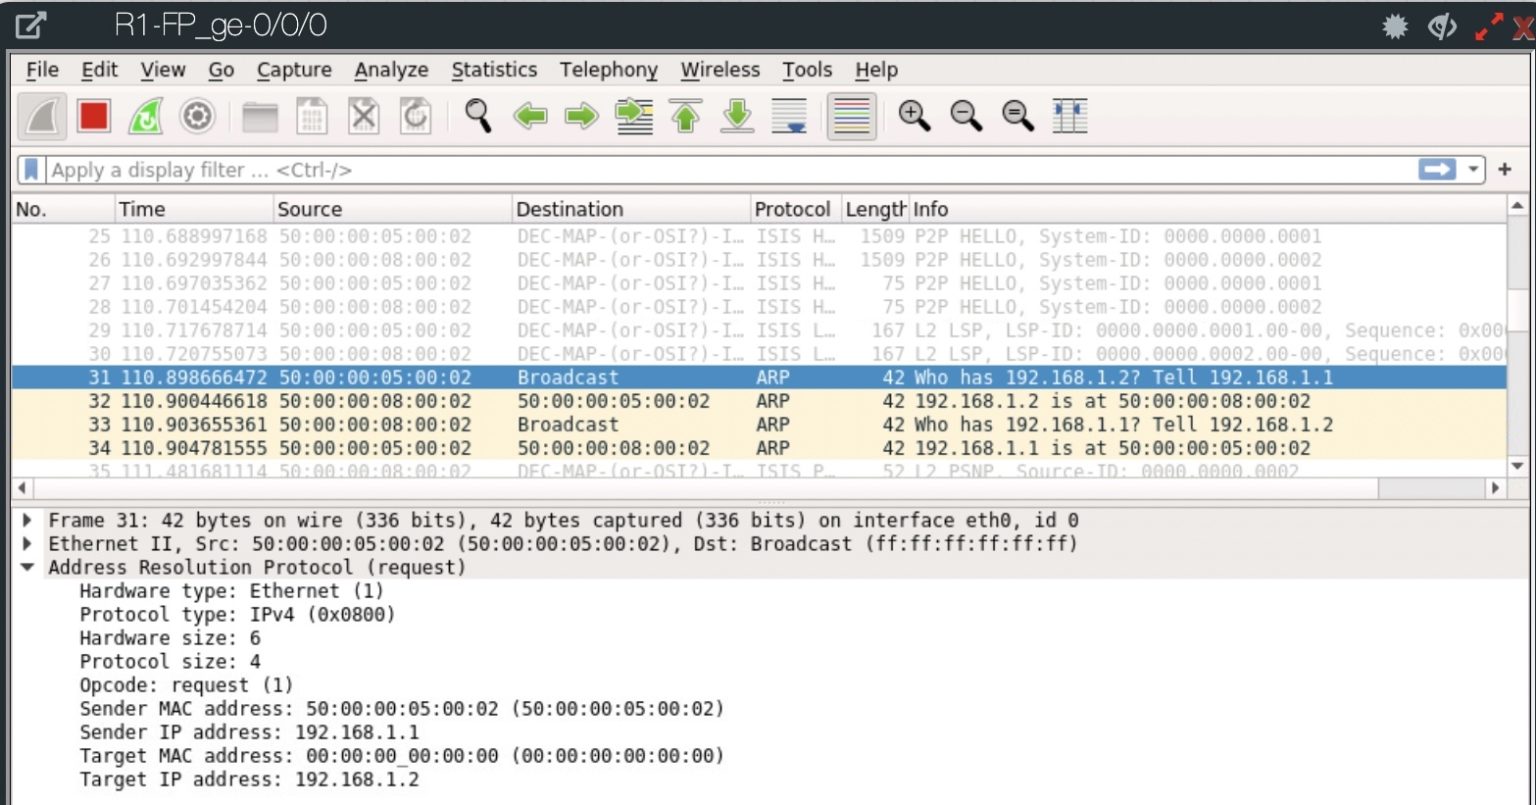This screenshot has width=1536, height=805.
Task: Open the Telephony menu
Action: [x=608, y=70]
